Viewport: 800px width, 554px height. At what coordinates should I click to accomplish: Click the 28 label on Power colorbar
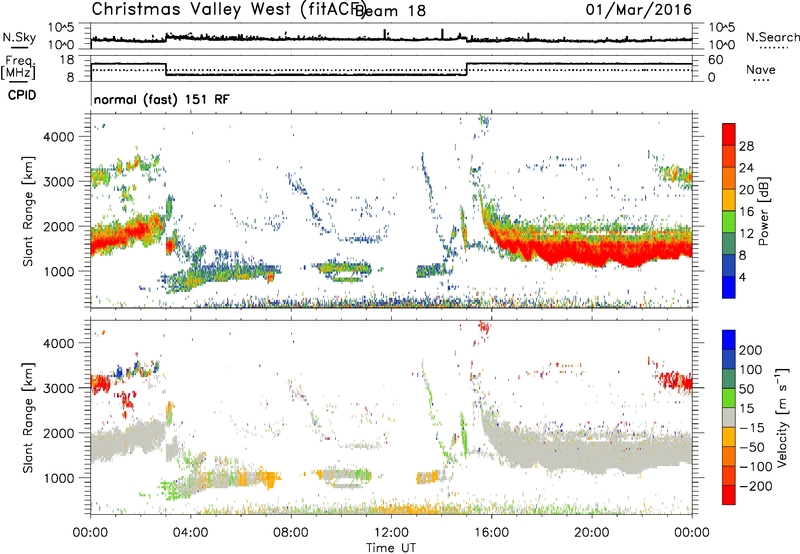click(746, 146)
